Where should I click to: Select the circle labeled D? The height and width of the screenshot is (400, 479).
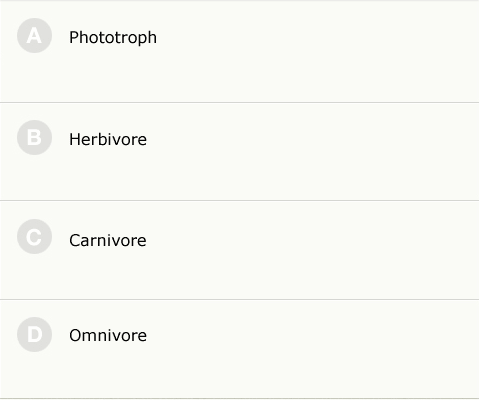tap(34, 334)
